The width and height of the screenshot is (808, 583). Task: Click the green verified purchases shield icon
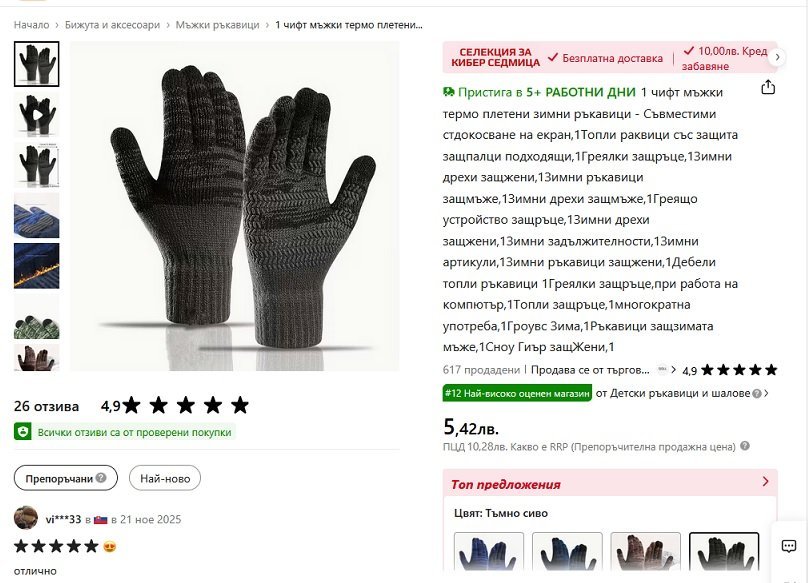[23, 432]
